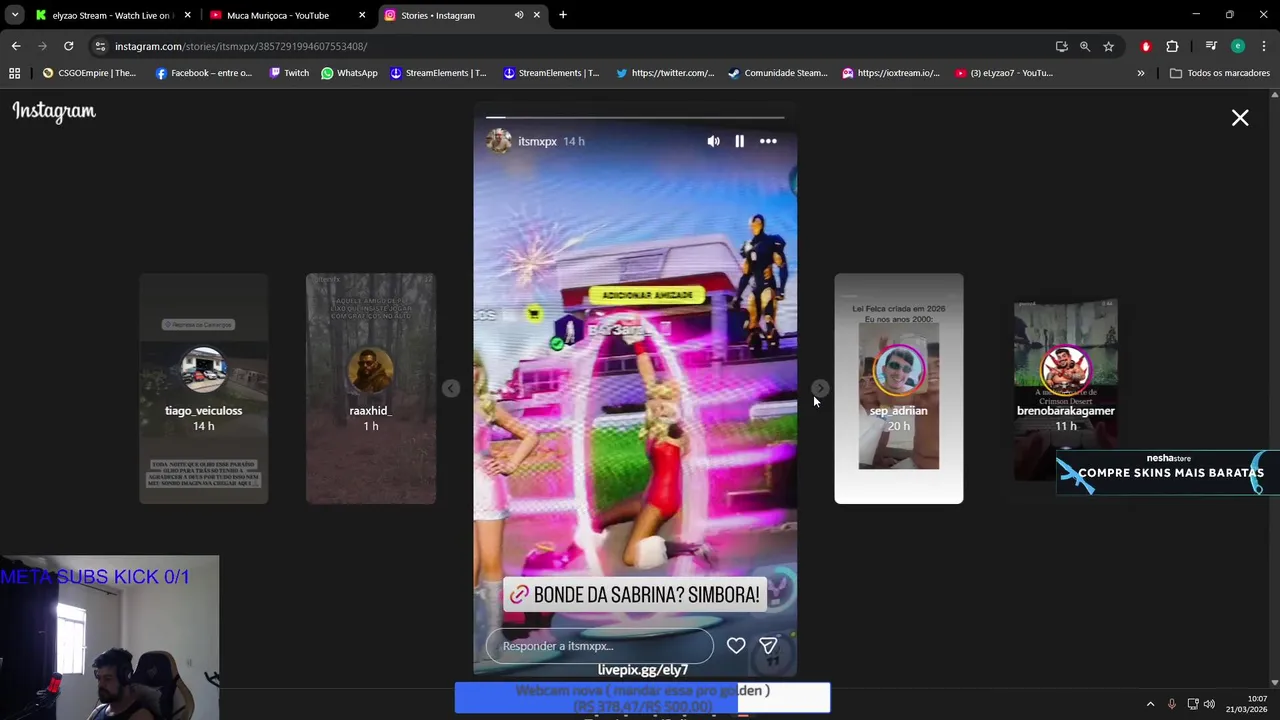Image resolution: width=1280 pixels, height=720 pixels.
Task: Go to next story arrow
Action: 820,388
